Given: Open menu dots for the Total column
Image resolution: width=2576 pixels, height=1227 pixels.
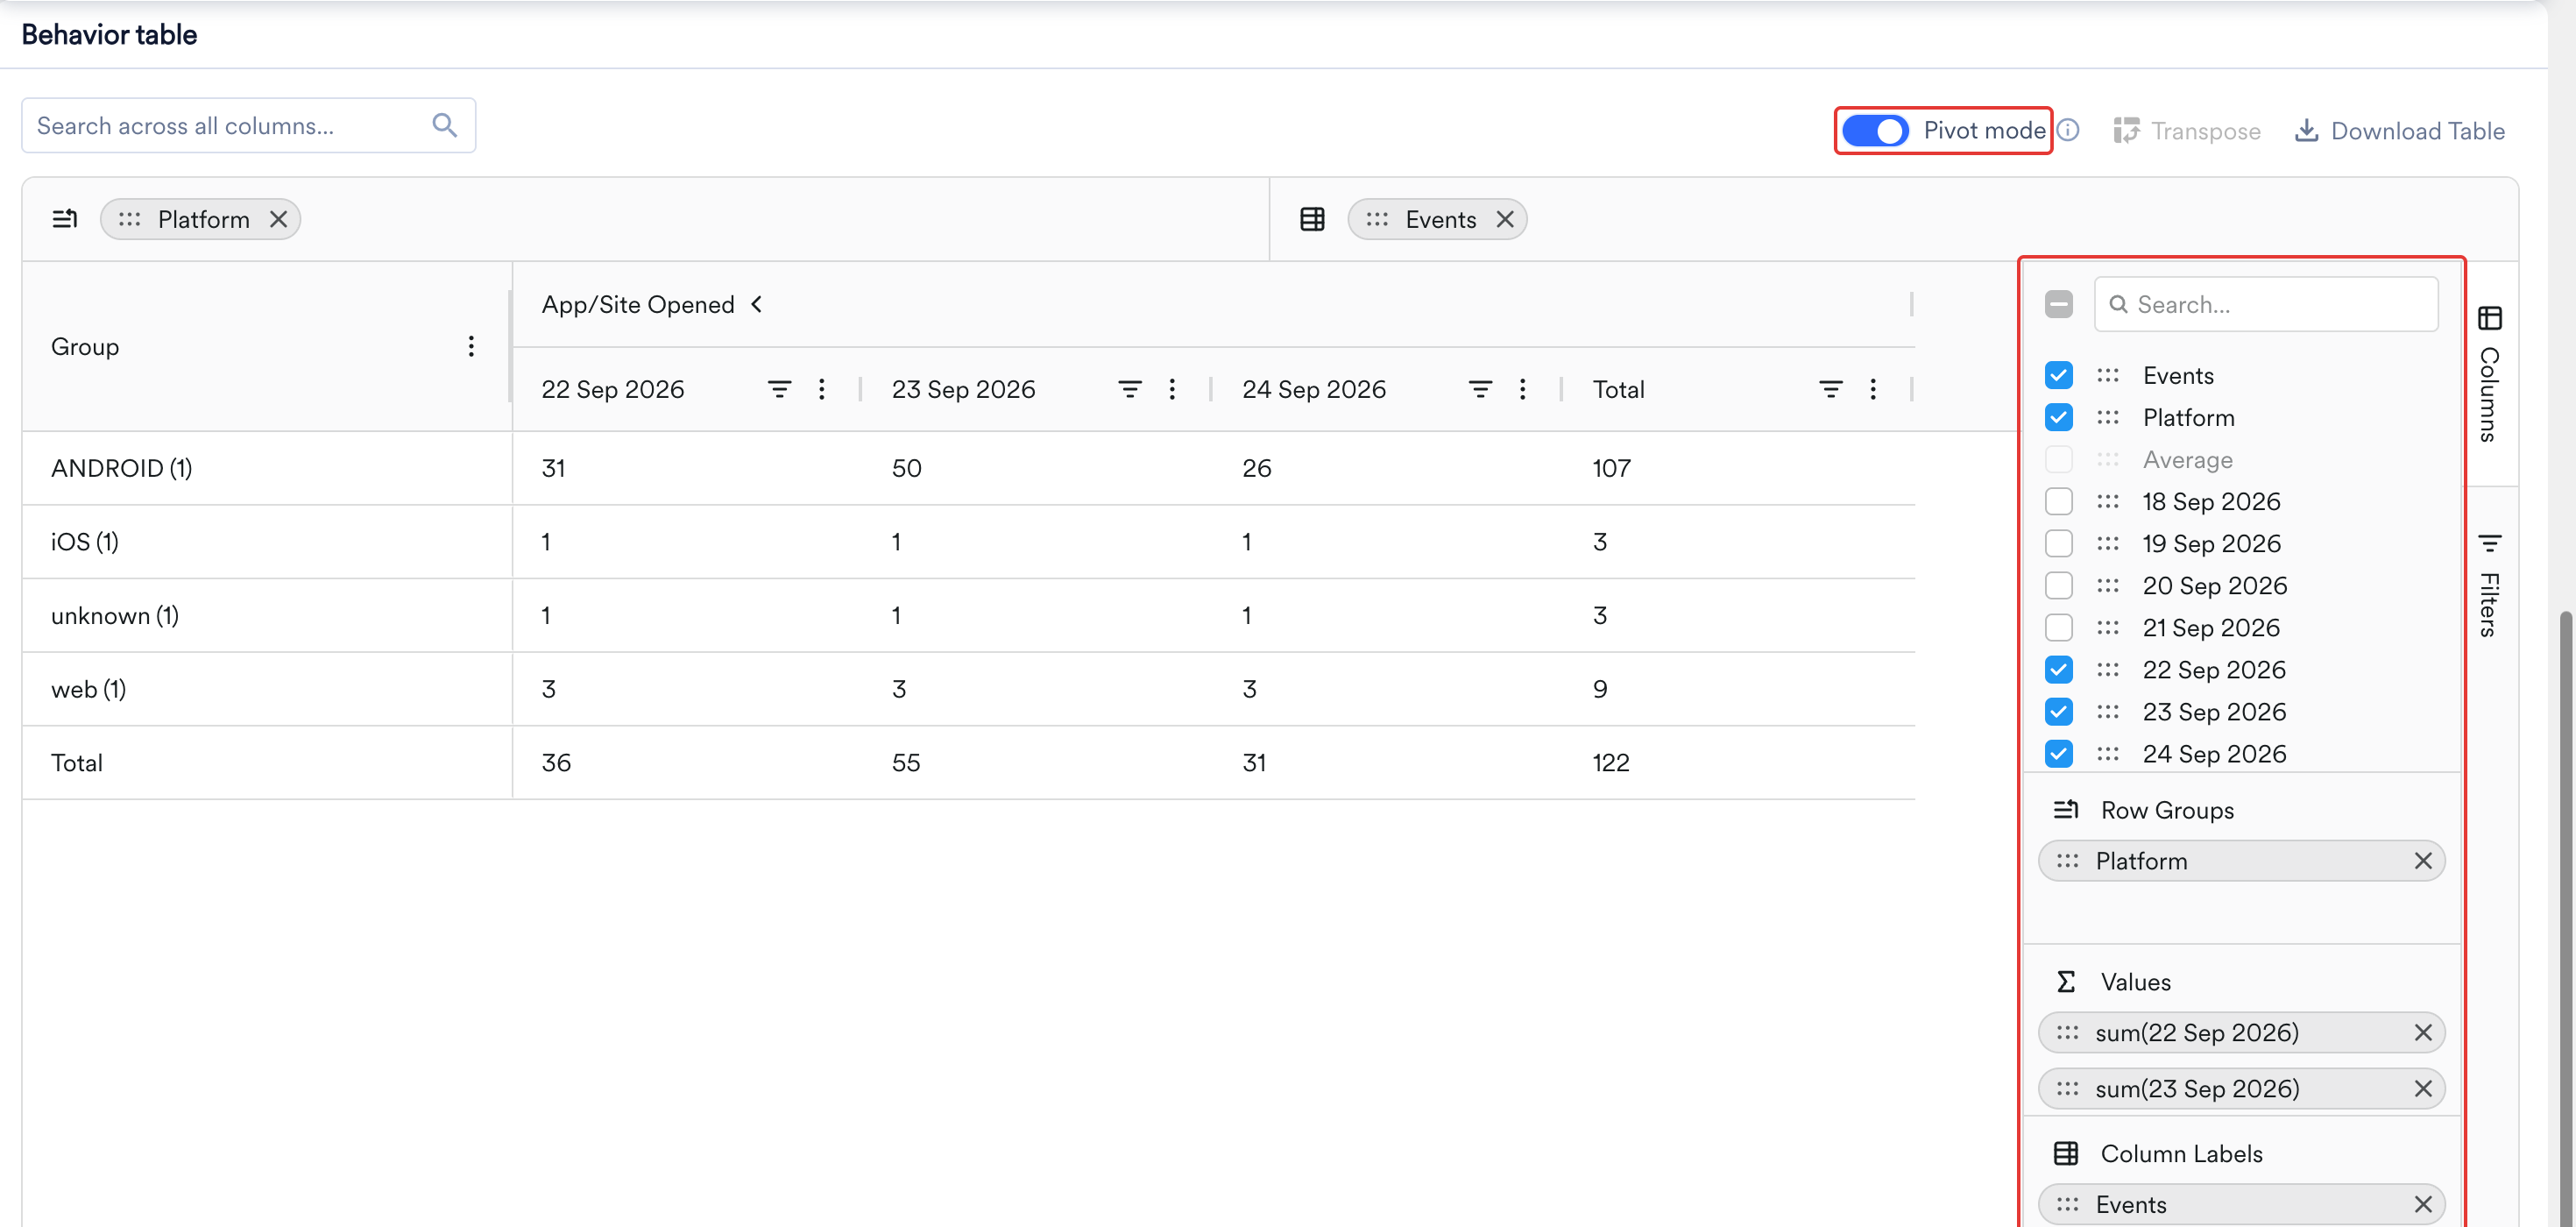Looking at the screenshot, I should (1873, 389).
